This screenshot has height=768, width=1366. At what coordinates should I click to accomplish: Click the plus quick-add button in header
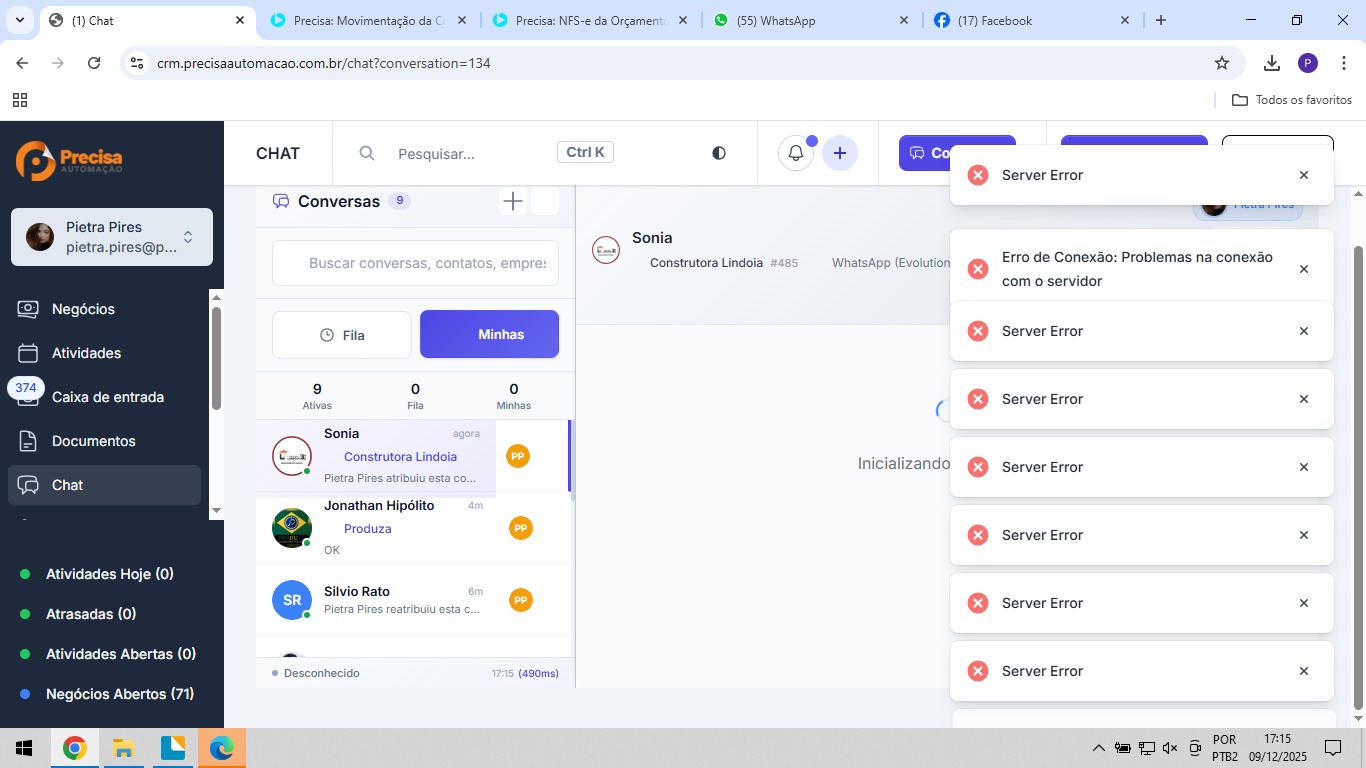840,153
